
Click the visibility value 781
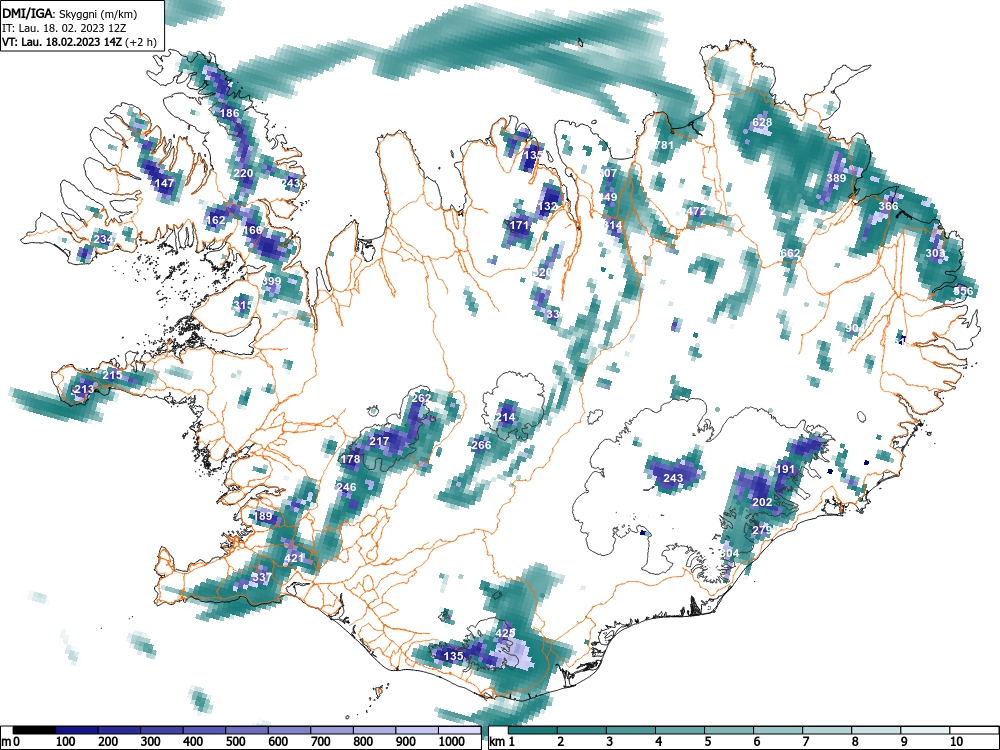coord(664,145)
